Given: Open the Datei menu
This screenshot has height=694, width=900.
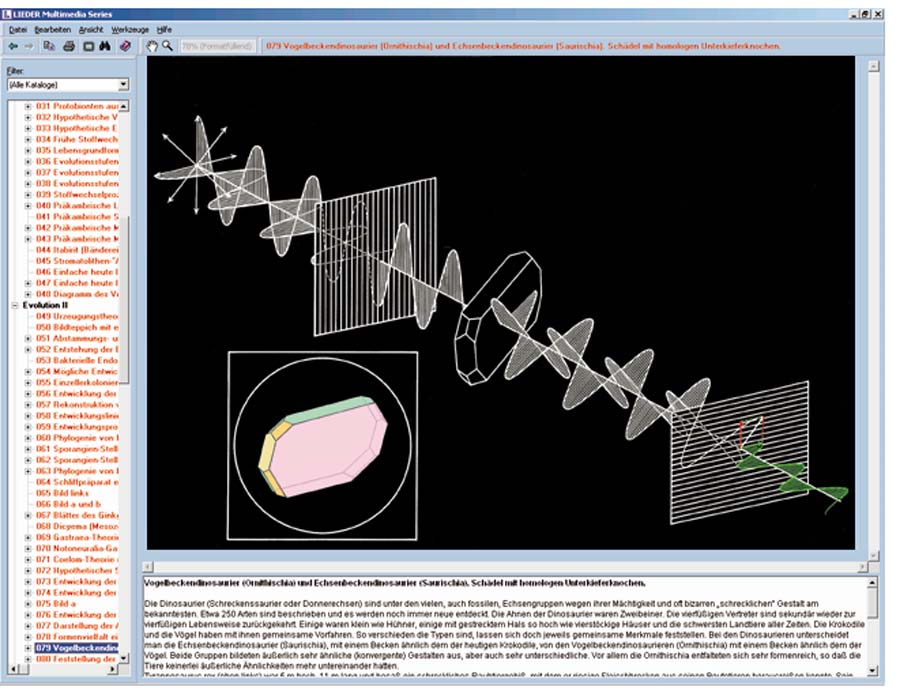Looking at the screenshot, I should pyautogui.click(x=17, y=30).
